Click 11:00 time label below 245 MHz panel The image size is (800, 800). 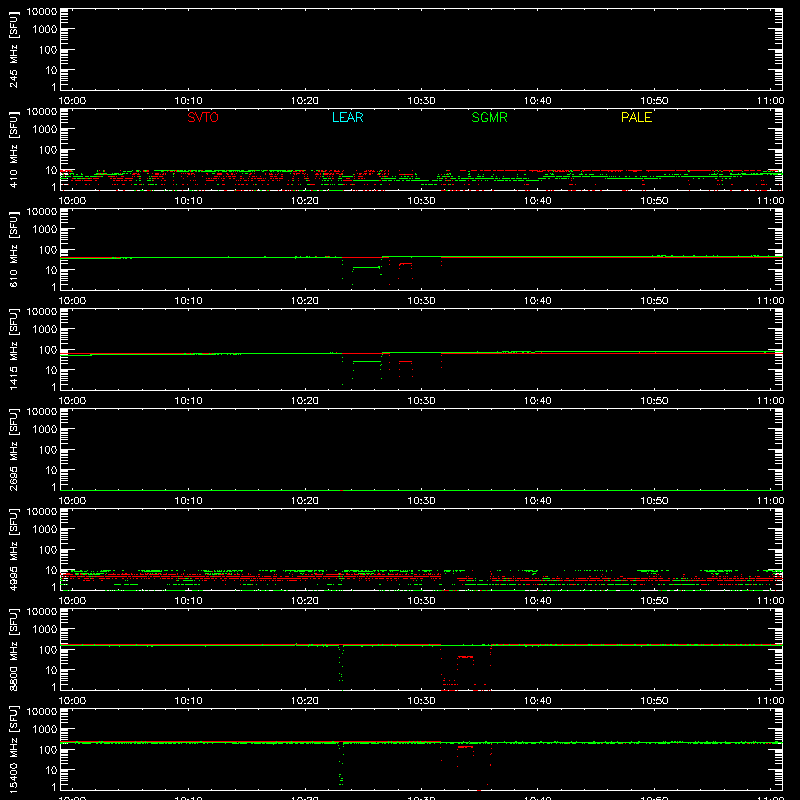pos(770,101)
